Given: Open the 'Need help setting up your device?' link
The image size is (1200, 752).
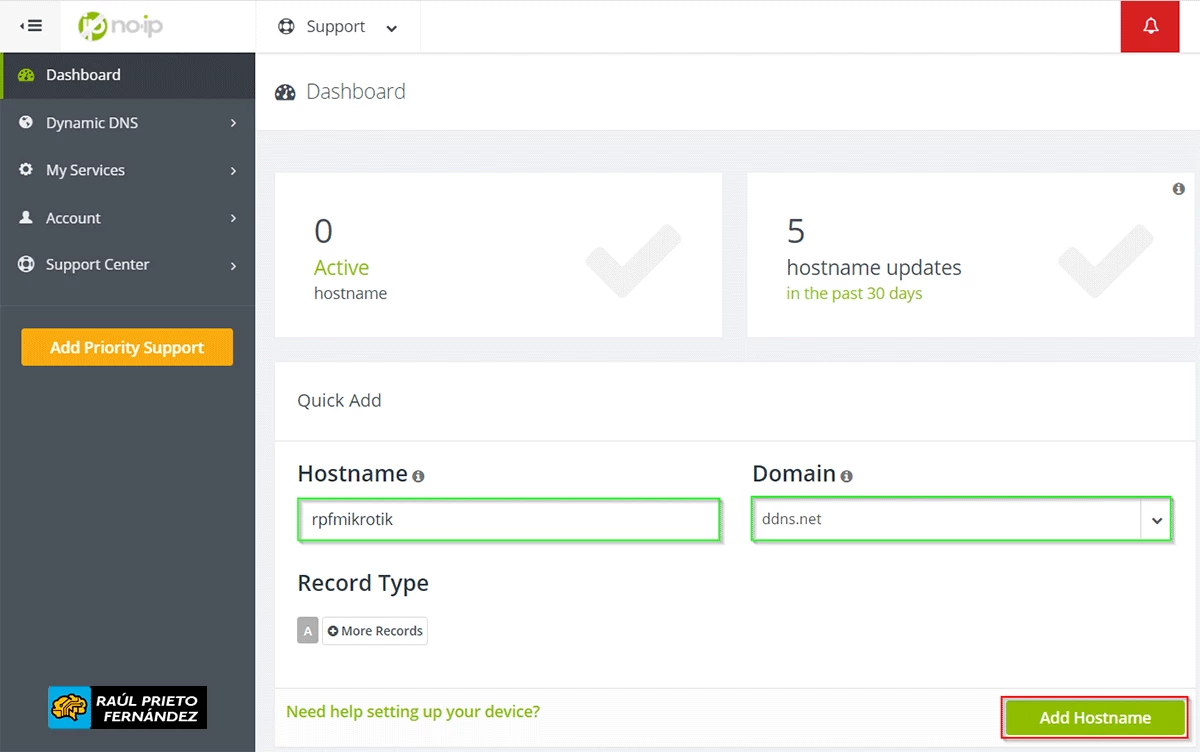Looking at the screenshot, I should pos(413,712).
